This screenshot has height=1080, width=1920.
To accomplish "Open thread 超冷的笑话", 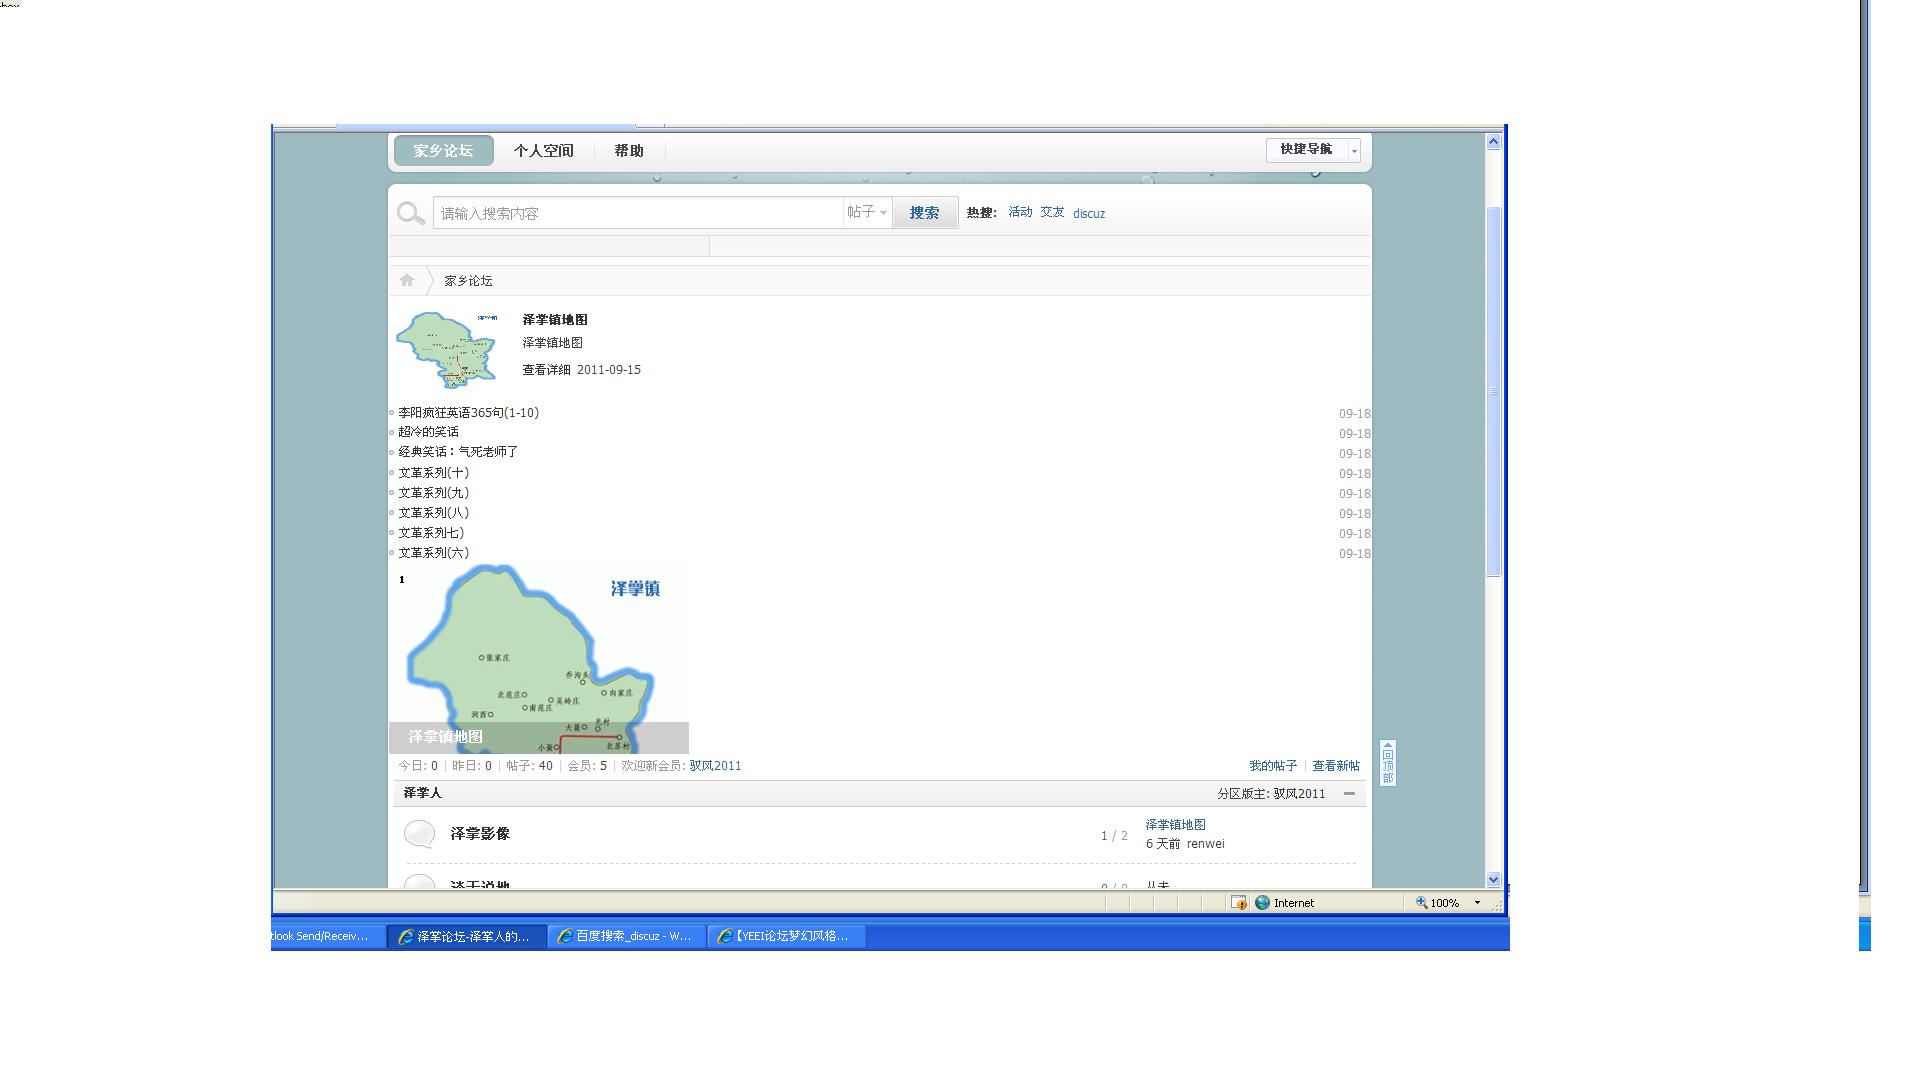I will 428,432.
